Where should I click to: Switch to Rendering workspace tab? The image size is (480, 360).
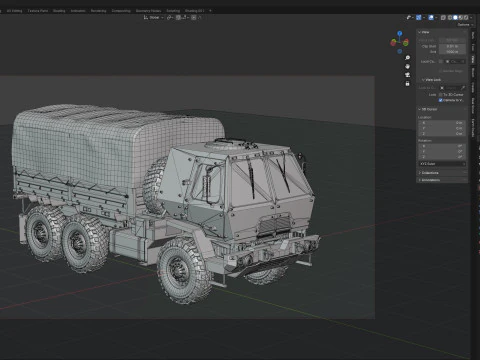(98, 11)
